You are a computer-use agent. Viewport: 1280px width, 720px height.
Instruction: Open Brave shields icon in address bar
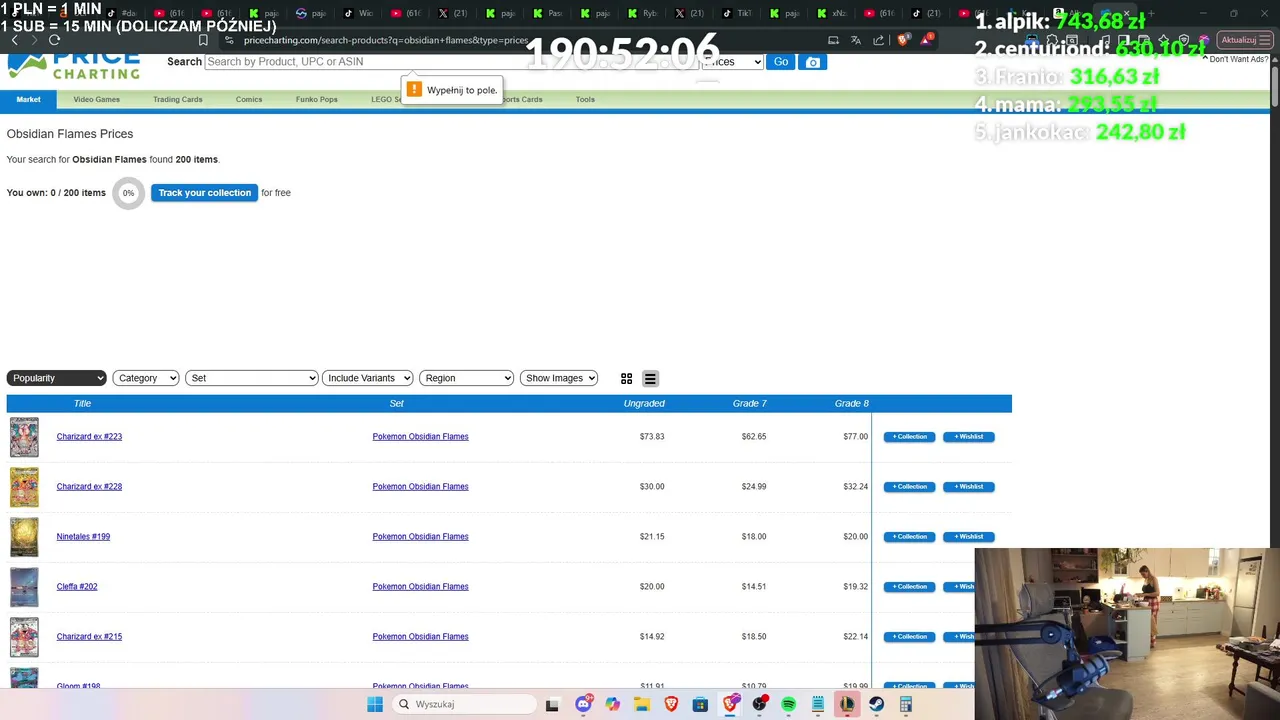pyautogui.click(x=903, y=40)
